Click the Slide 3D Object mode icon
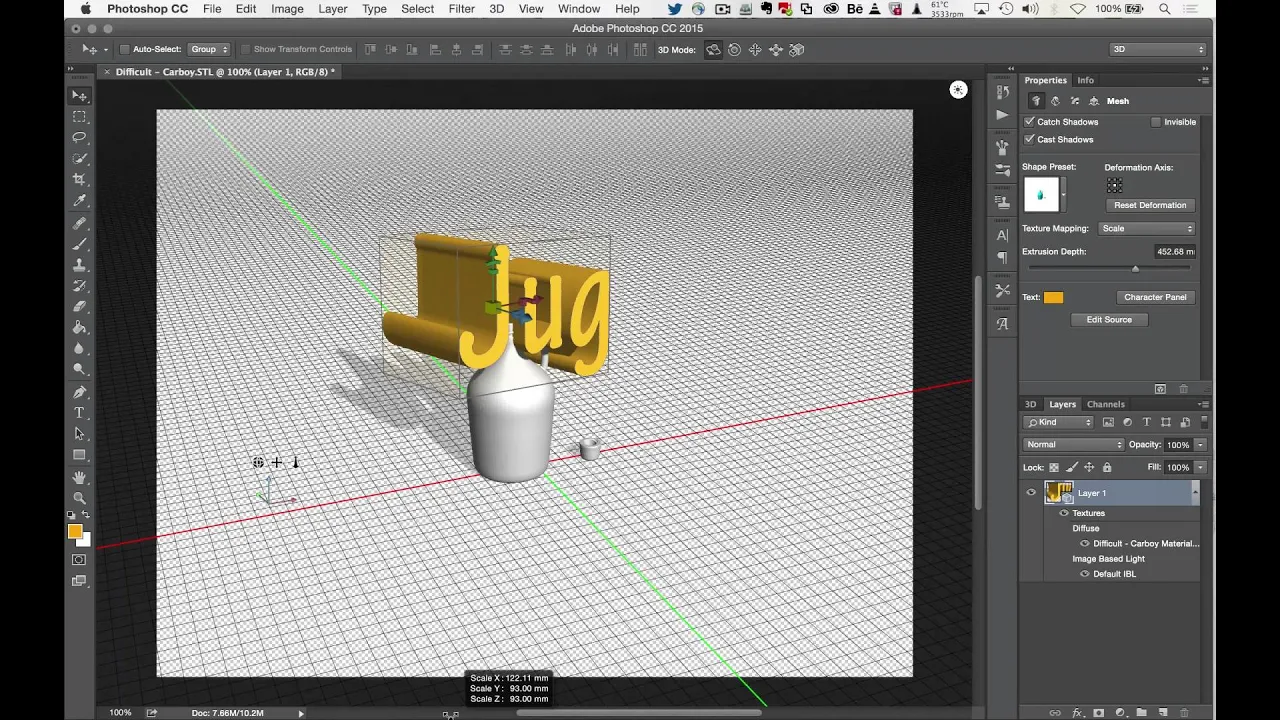Image resolution: width=1280 pixels, height=720 pixels. tap(776, 49)
